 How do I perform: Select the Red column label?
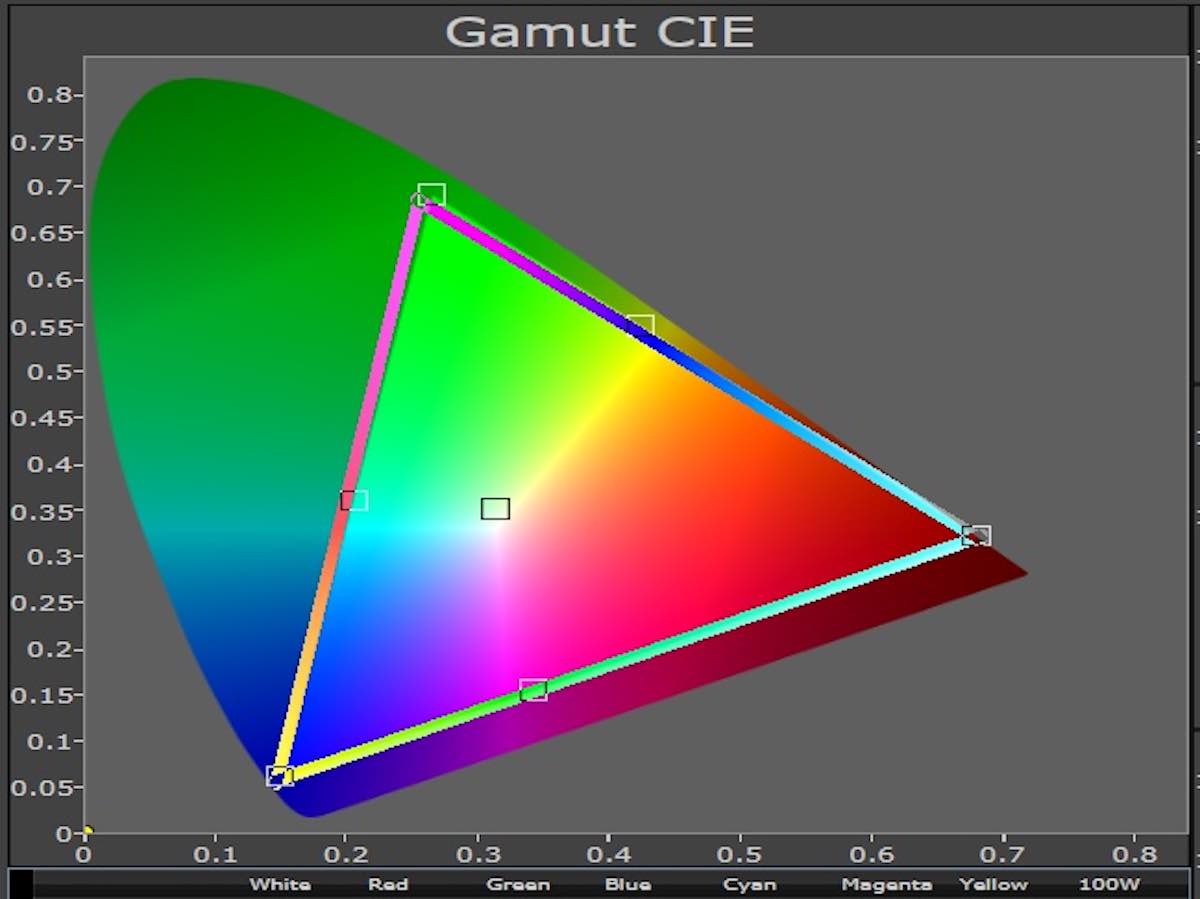click(x=388, y=885)
